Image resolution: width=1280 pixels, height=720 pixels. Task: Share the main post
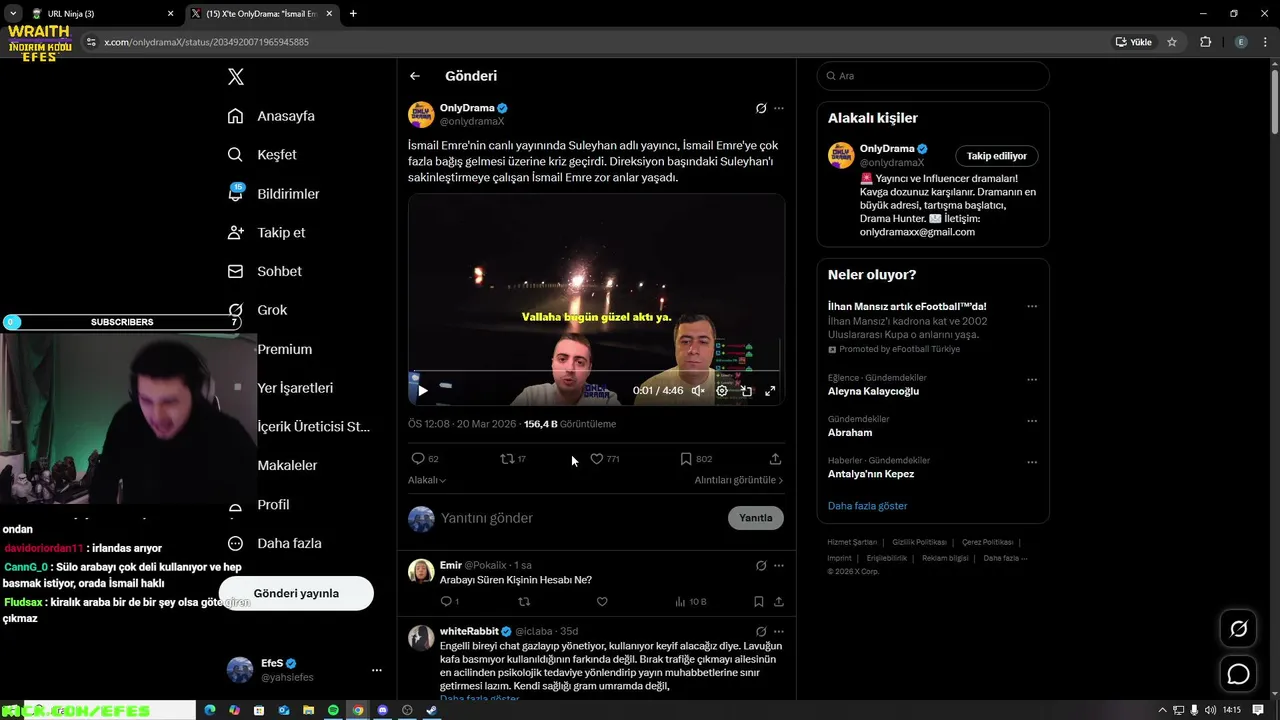pos(775,459)
